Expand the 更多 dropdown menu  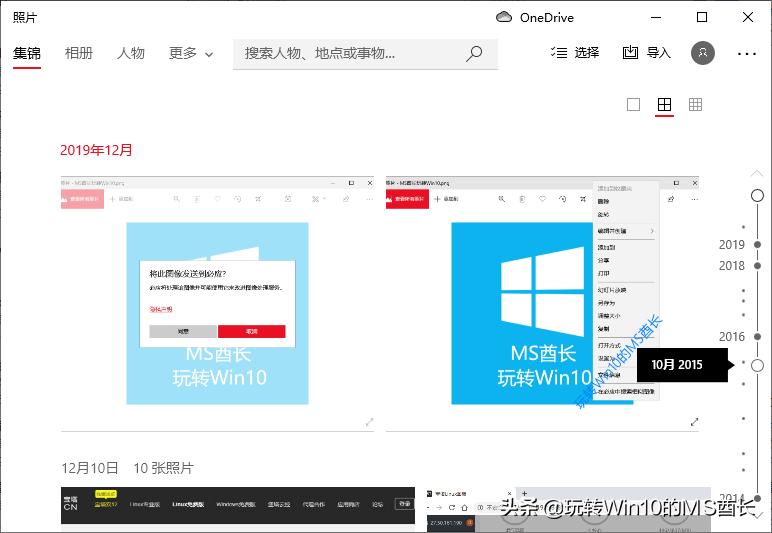coord(191,53)
